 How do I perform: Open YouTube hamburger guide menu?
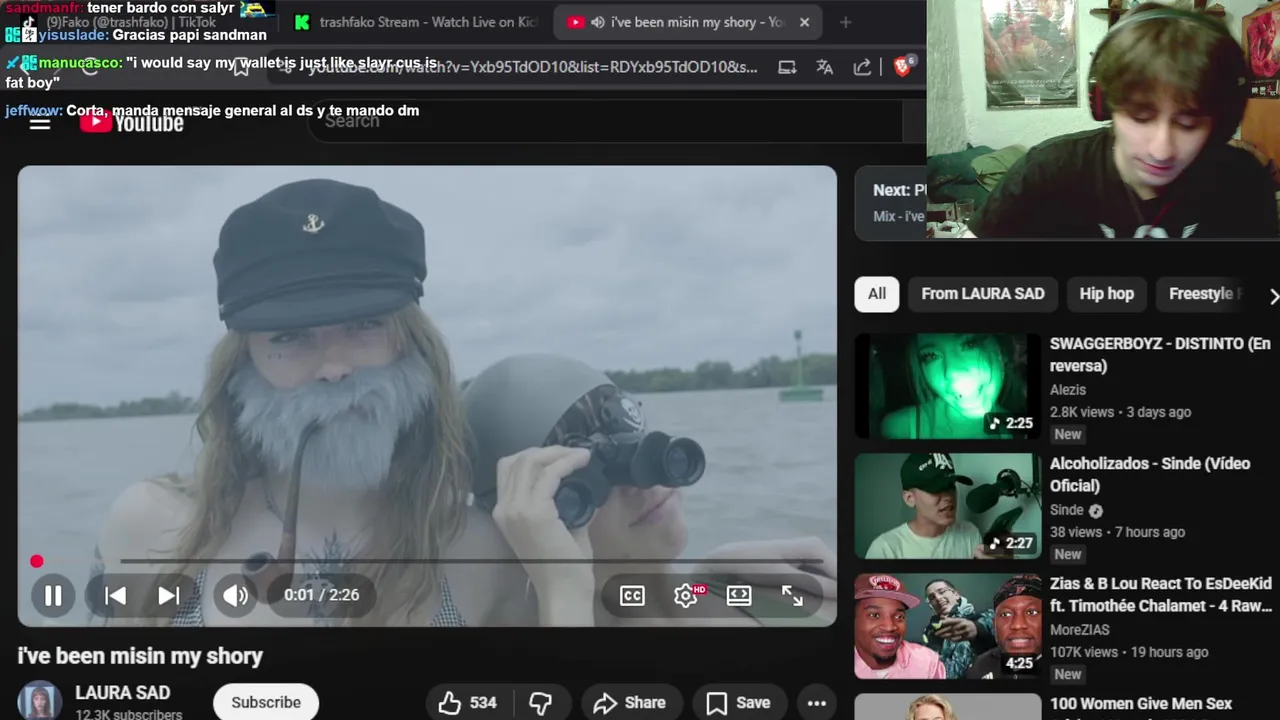click(x=40, y=123)
